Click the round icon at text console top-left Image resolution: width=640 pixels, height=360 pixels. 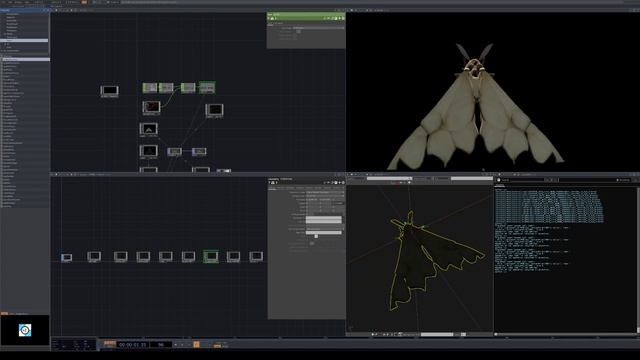[498, 180]
